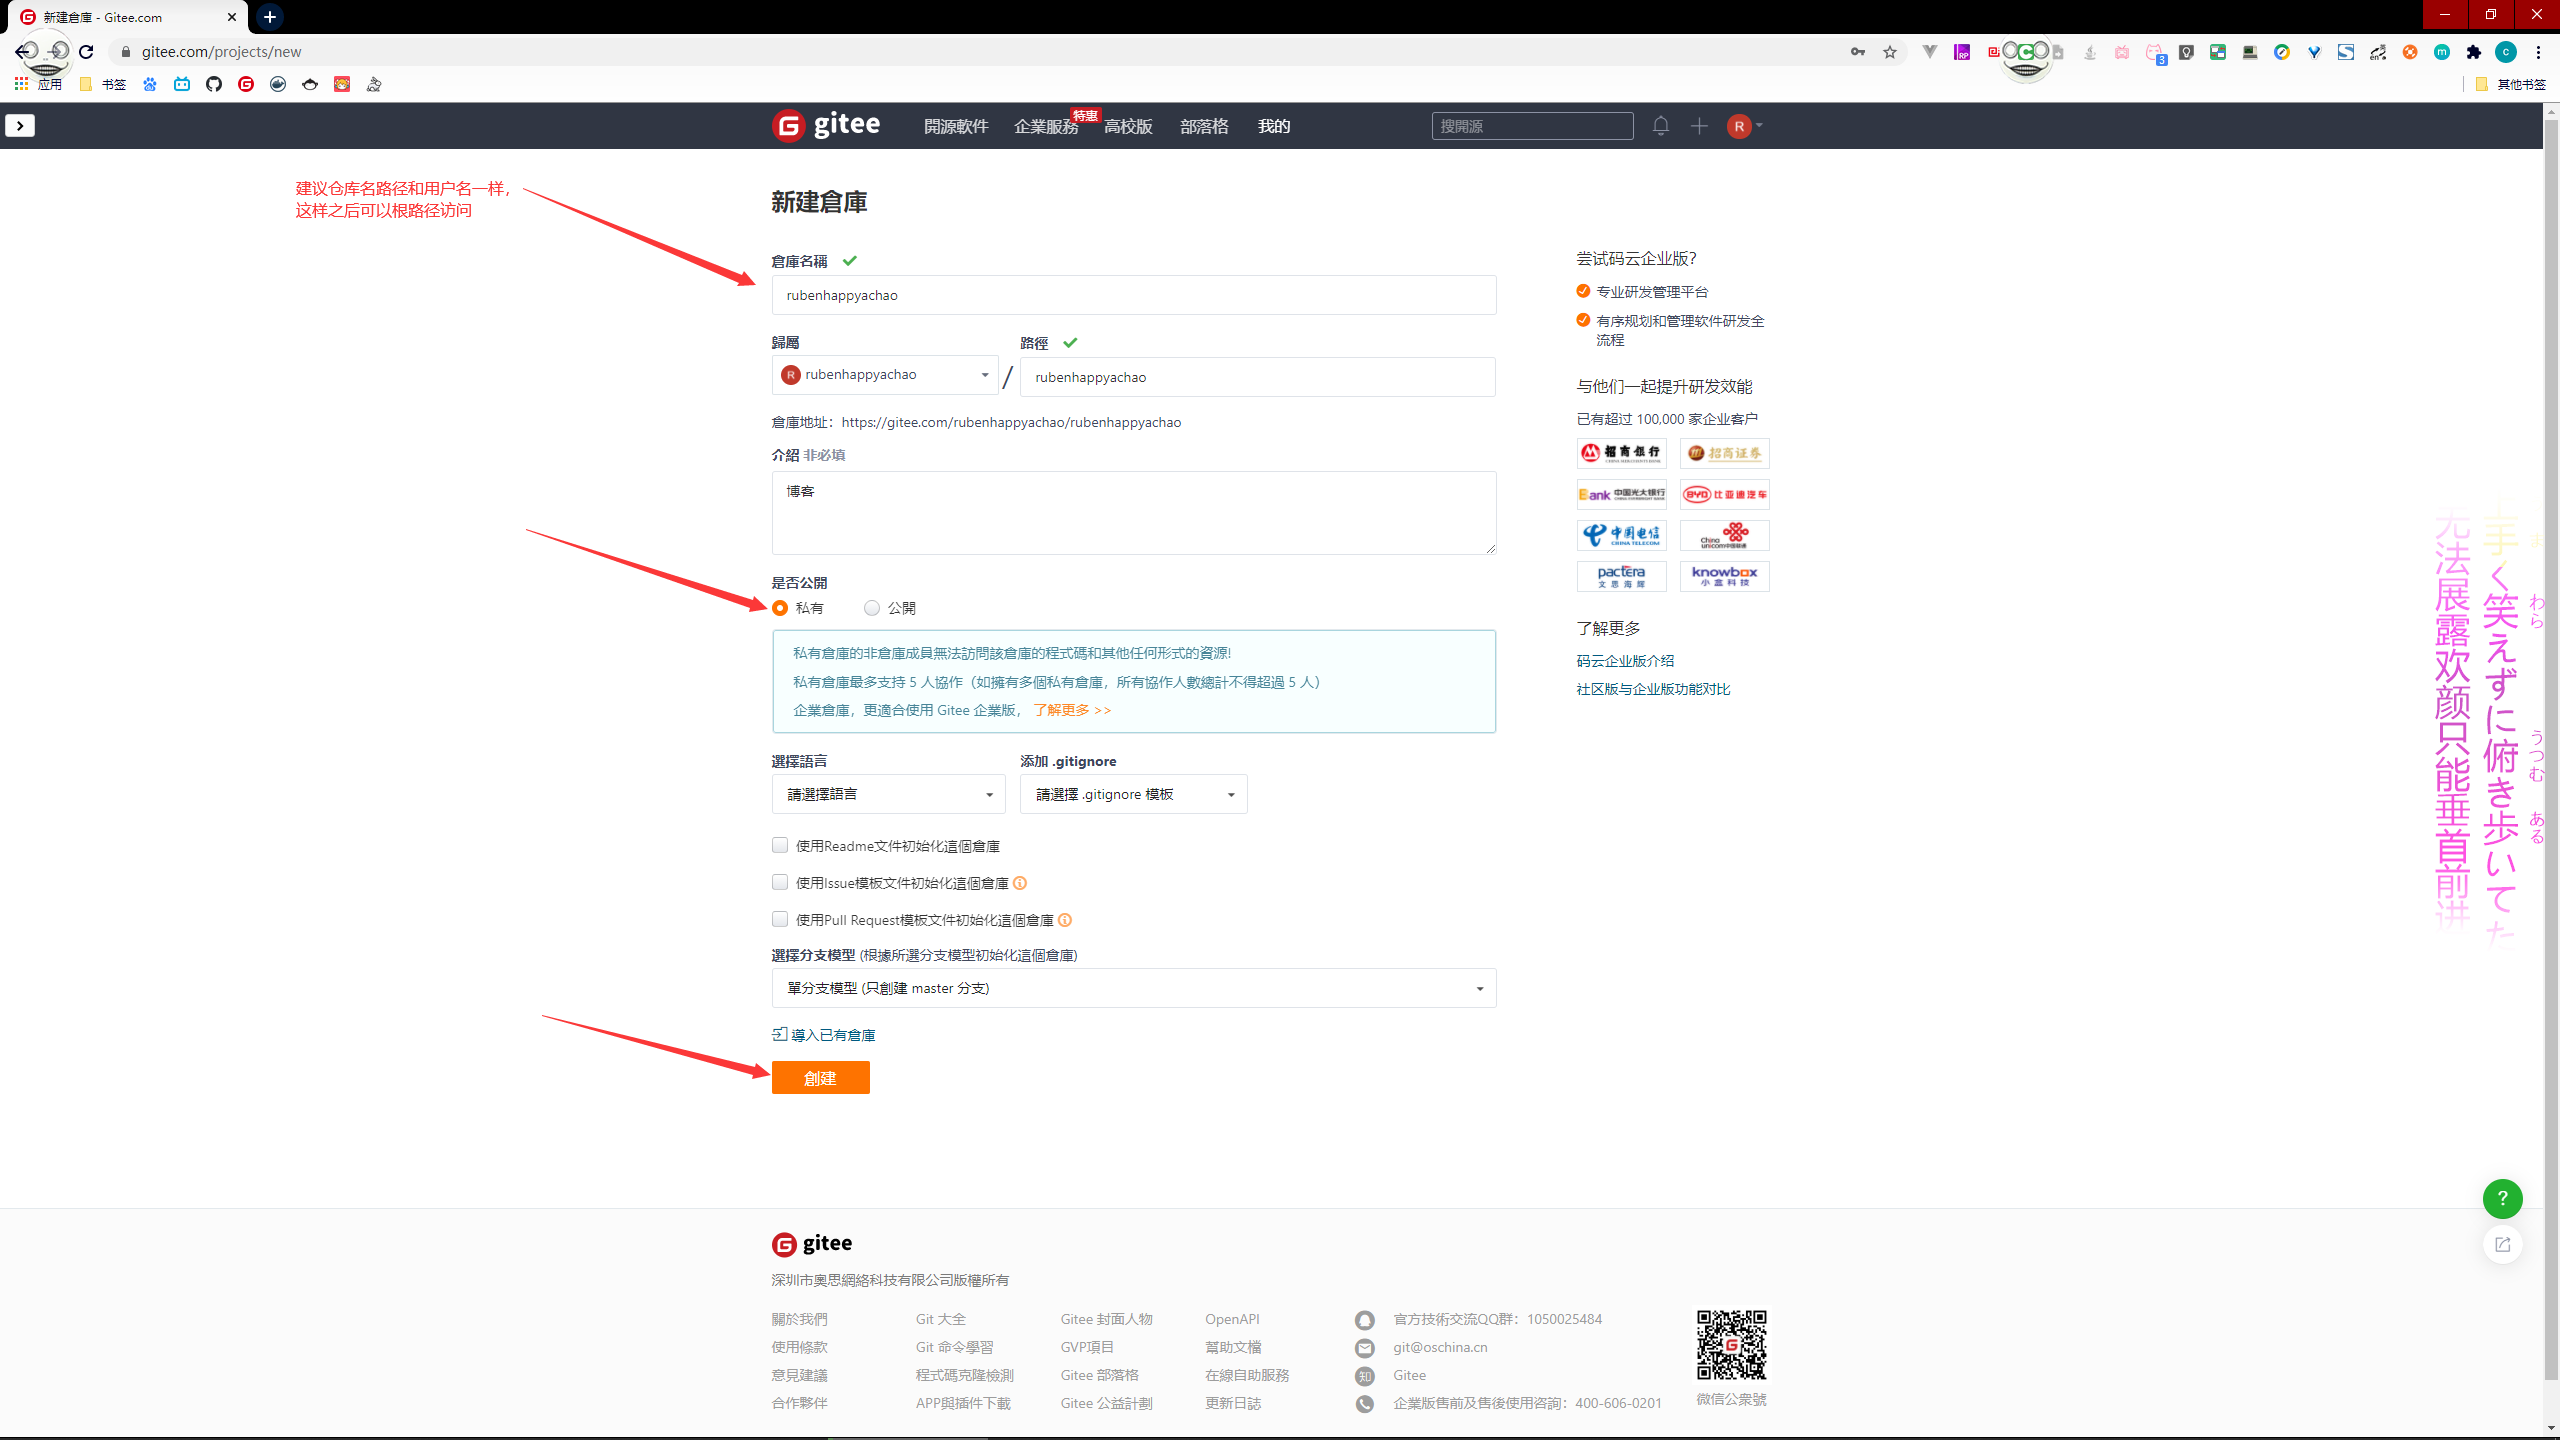Click the GitHub bookmark icon

pos(214,84)
